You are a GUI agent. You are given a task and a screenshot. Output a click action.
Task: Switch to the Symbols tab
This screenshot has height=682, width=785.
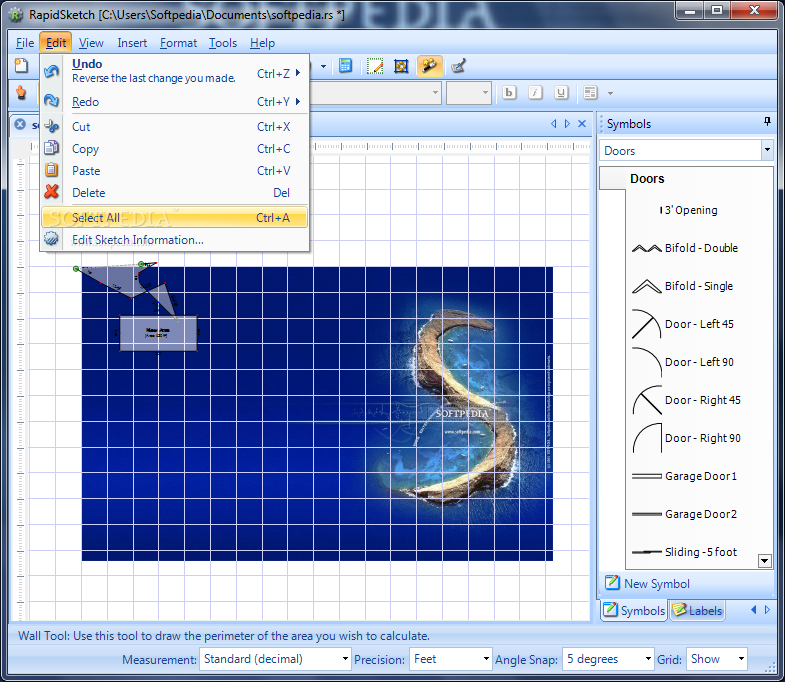[x=634, y=610]
